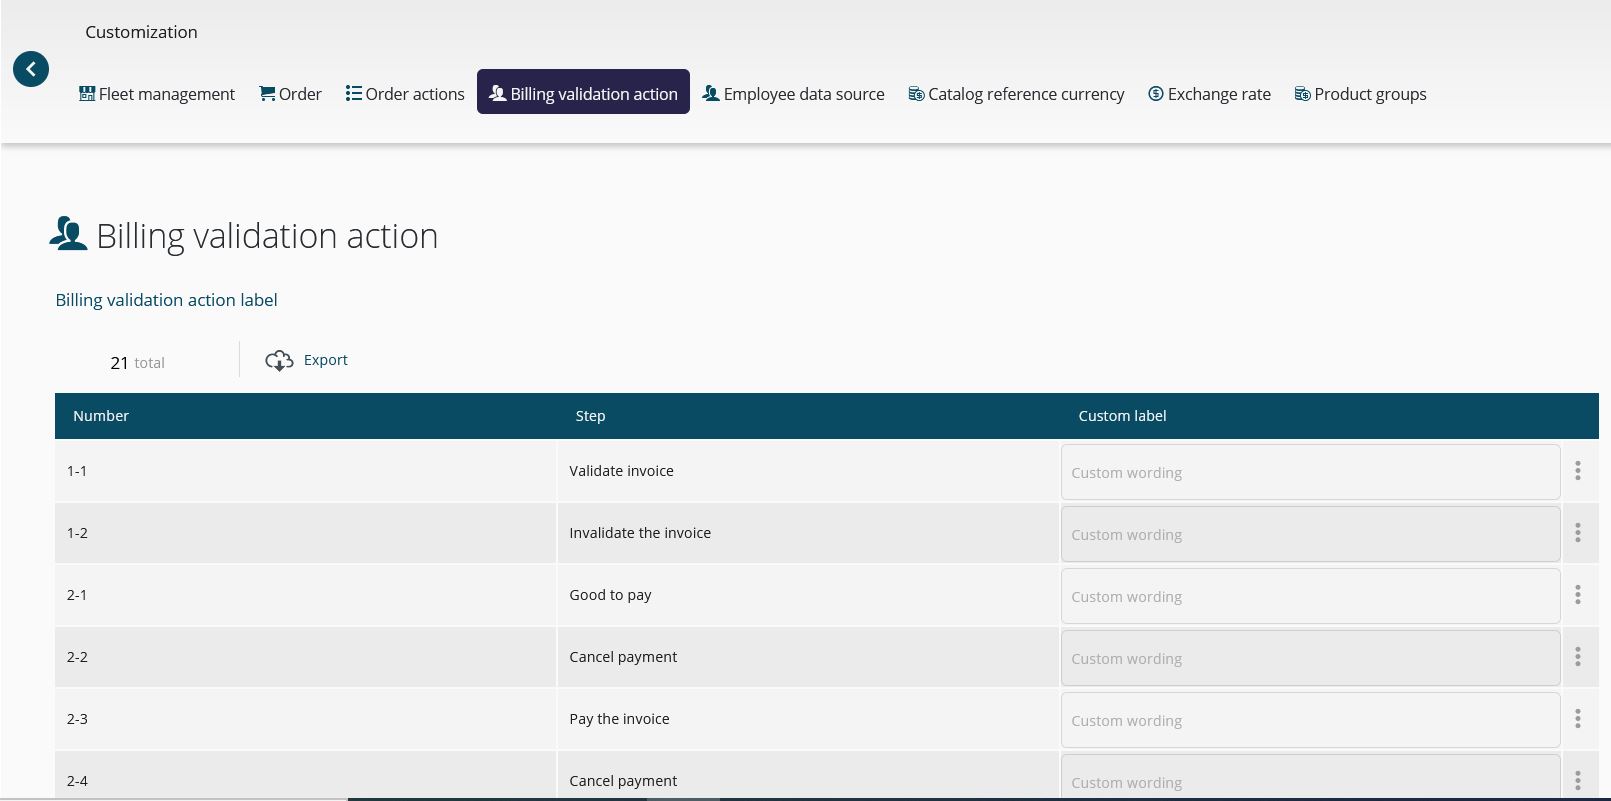
Task: Open the Order actions tab
Action: [405, 94]
